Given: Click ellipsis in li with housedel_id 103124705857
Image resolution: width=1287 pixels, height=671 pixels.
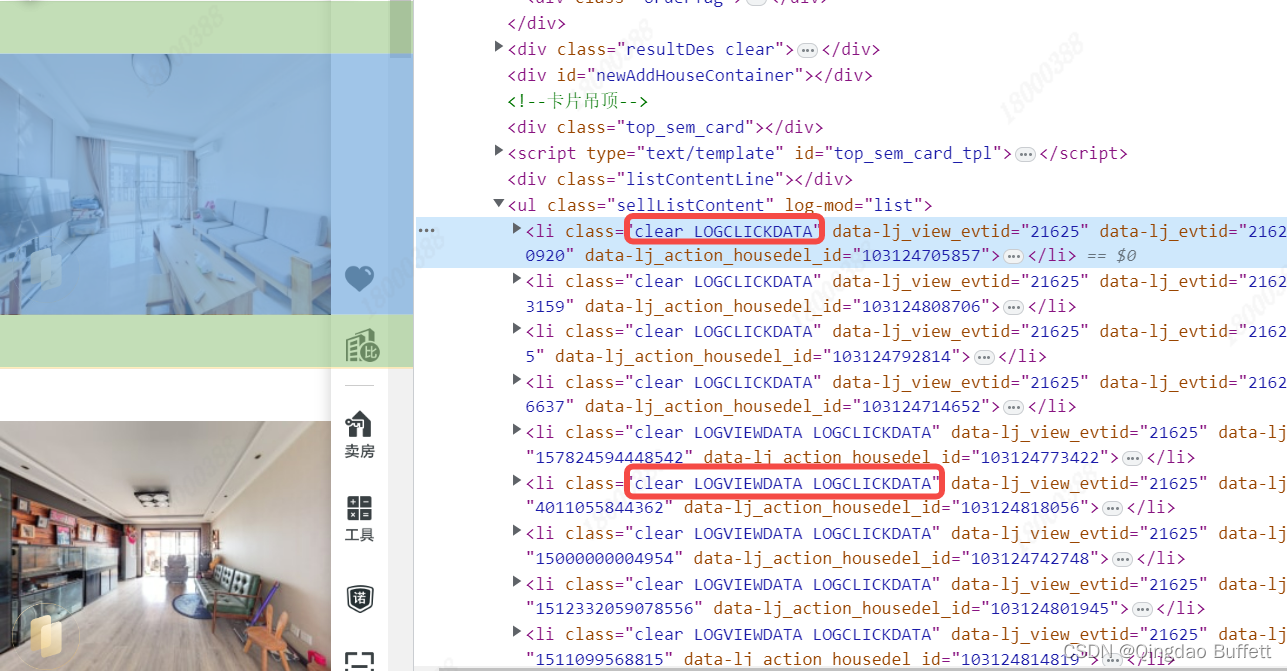Looking at the screenshot, I should pos(1013,256).
